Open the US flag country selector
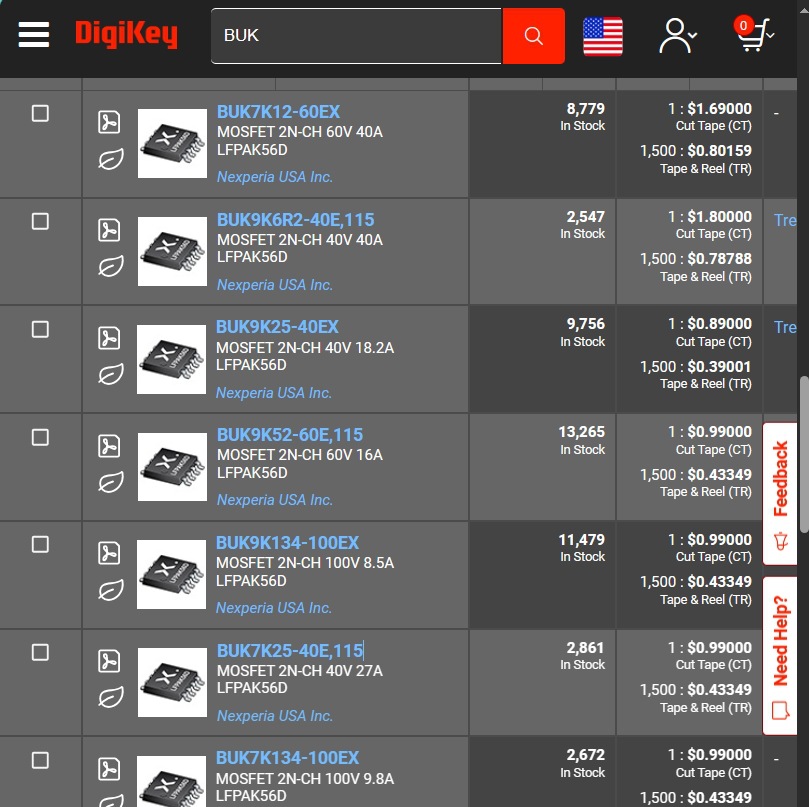Image resolution: width=809 pixels, height=807 pixels. pos(603,37)
